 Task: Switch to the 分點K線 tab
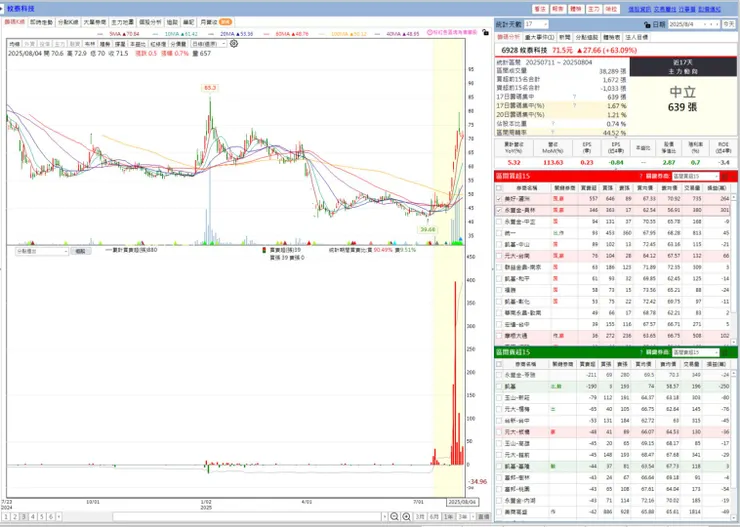click(x=67, y=22)
